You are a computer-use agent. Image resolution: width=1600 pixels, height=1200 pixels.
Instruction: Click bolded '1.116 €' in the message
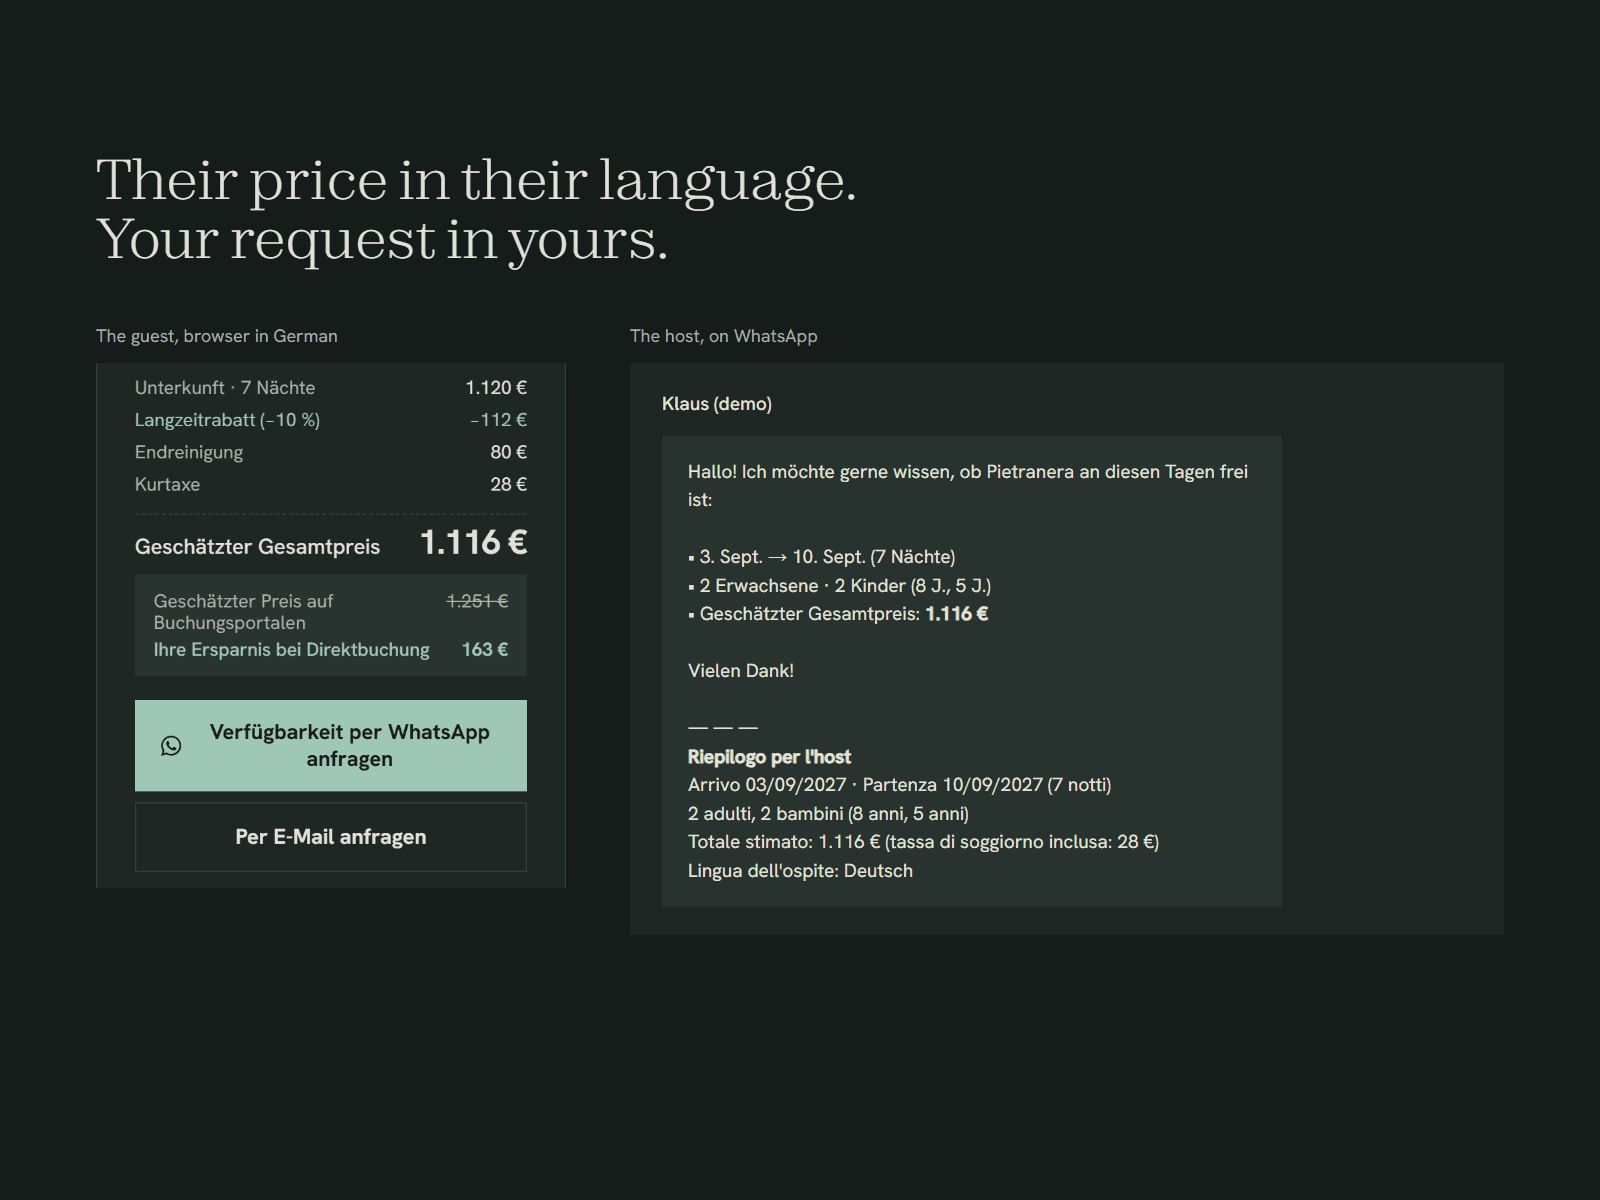(x=957, y=614)
